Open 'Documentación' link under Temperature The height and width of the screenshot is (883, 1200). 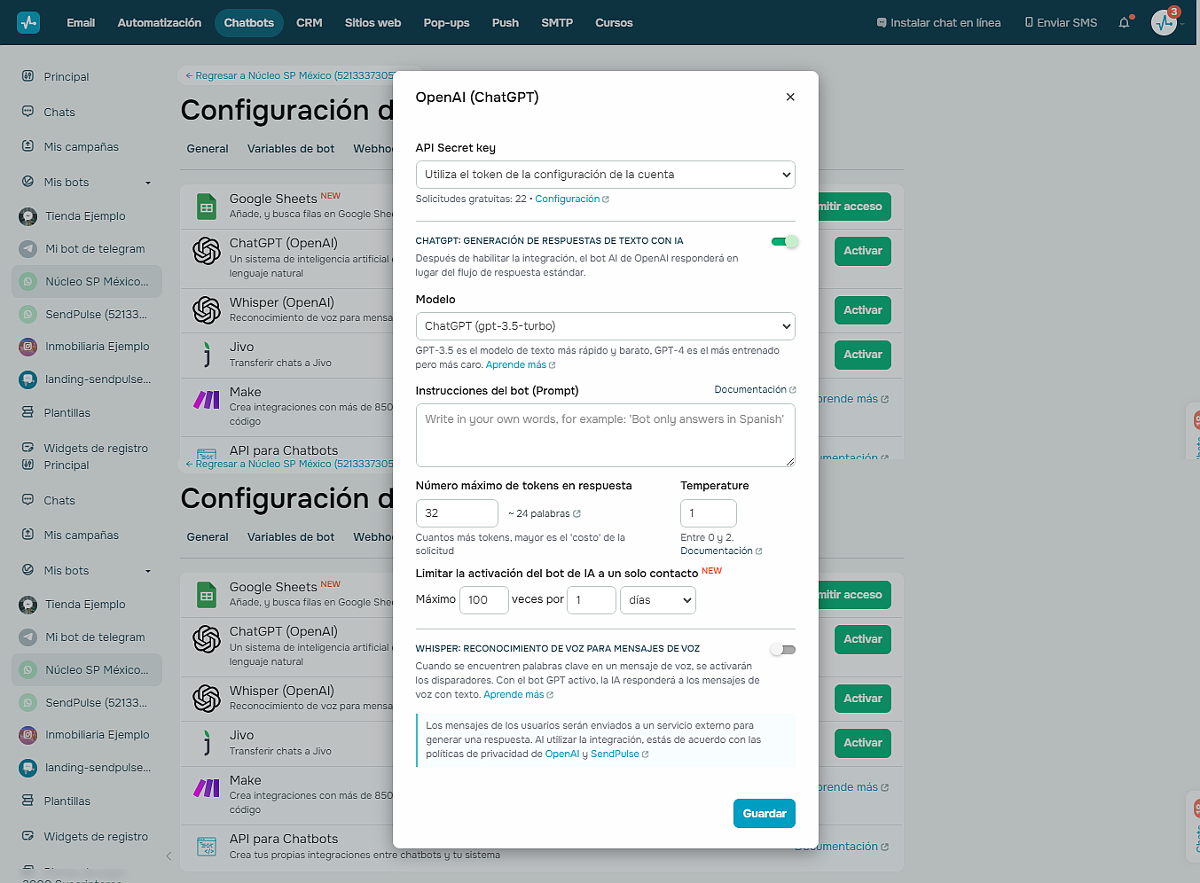721,551
